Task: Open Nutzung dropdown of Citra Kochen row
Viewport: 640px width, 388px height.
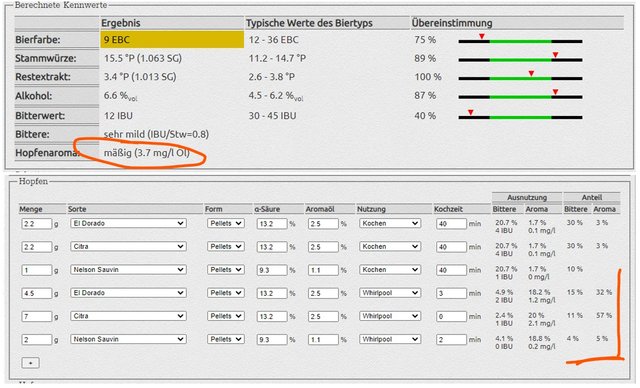Action: [x=390, y=247]
